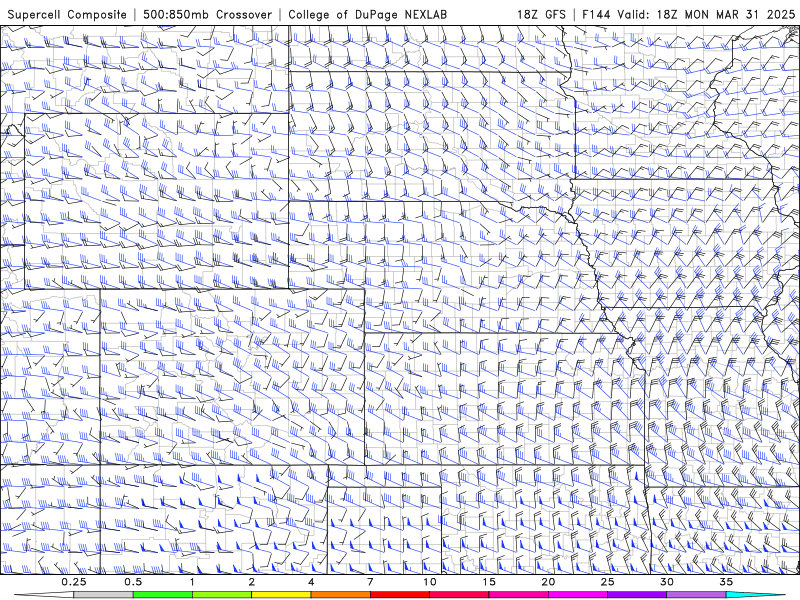Click the 'F144' forecast hour label
This screenshot has height=600, width=800.
pos(597,15)
